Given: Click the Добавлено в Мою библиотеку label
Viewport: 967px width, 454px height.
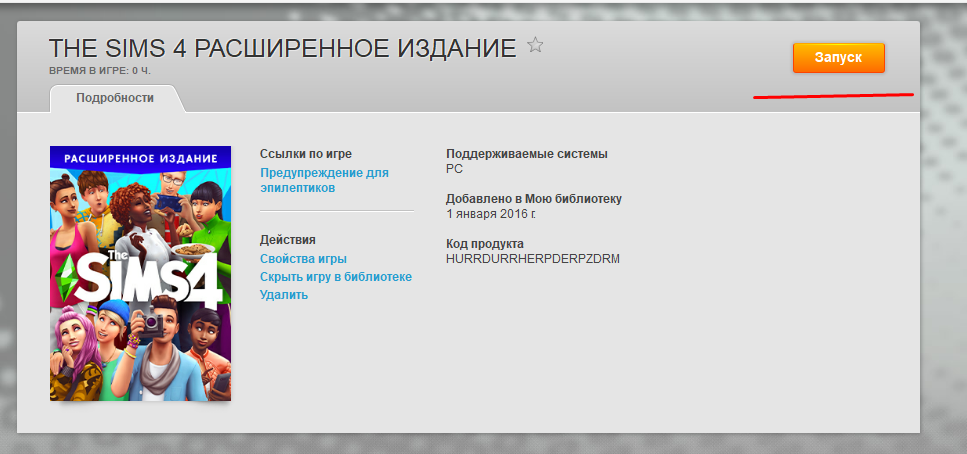Looking at the screenshot, I should point(534,199).
